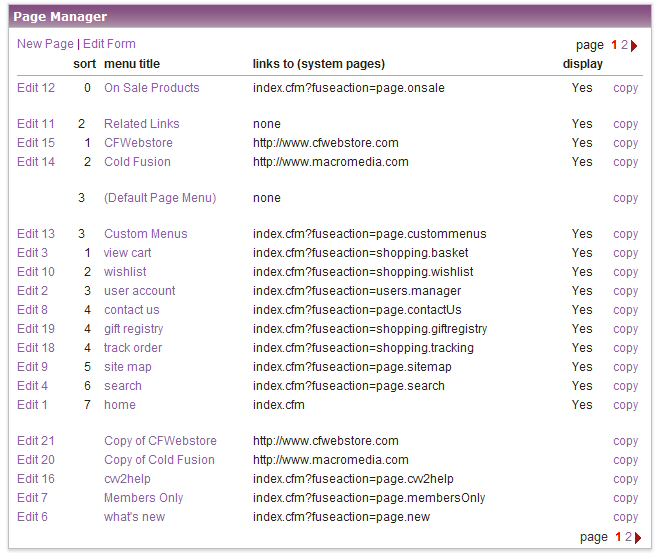This screenshot has width=661, height=559.
Task: Open the Cold Fusion menu title
Action: [137, 162]
